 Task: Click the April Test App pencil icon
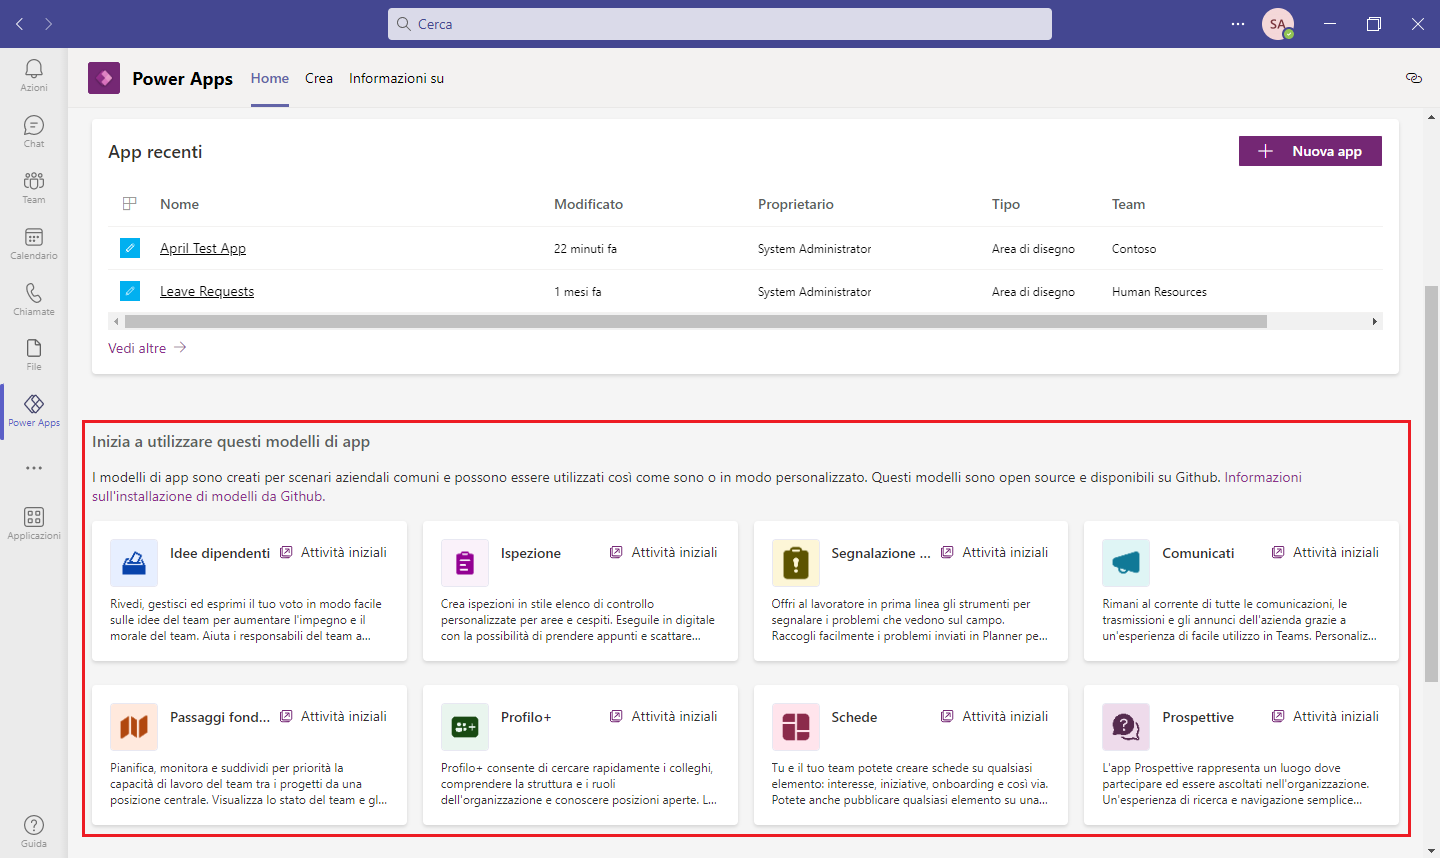[130, 248]
